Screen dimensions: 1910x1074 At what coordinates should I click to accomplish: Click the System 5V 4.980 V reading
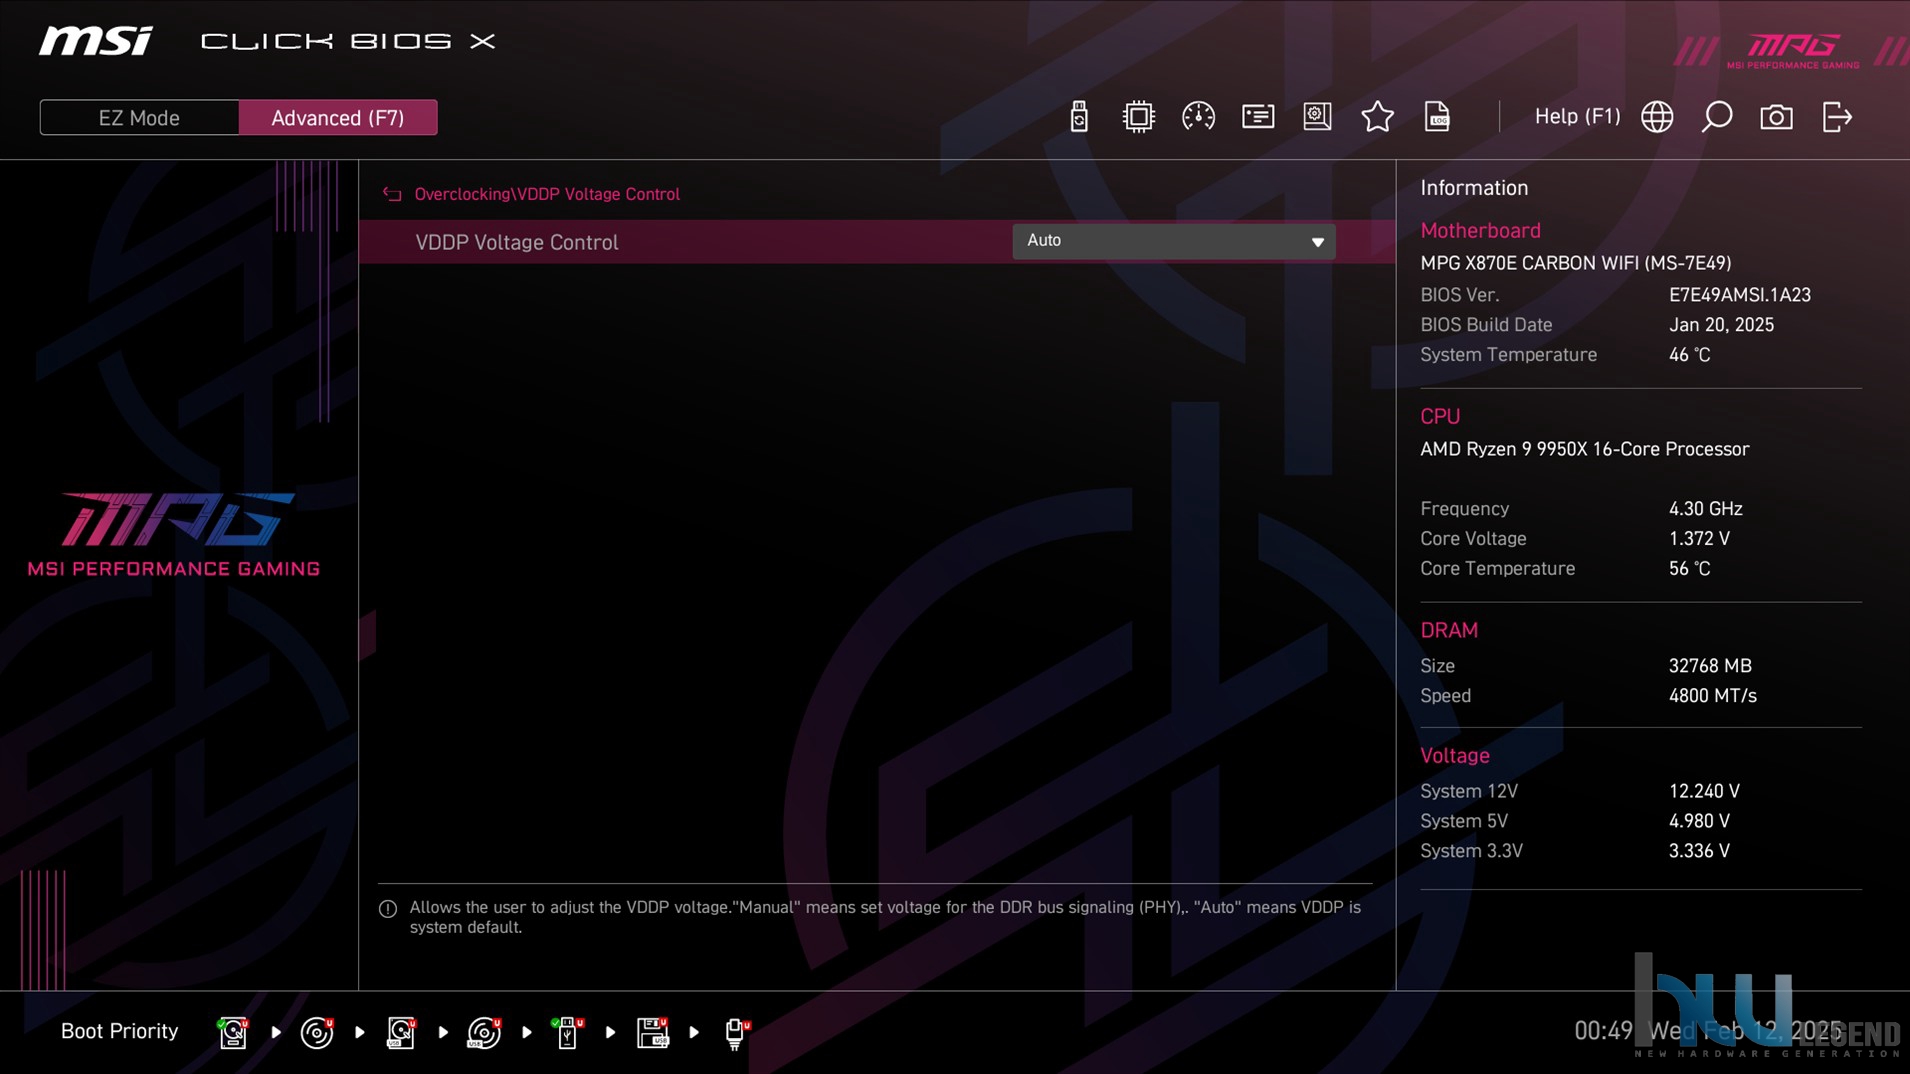click(1698, 821)
